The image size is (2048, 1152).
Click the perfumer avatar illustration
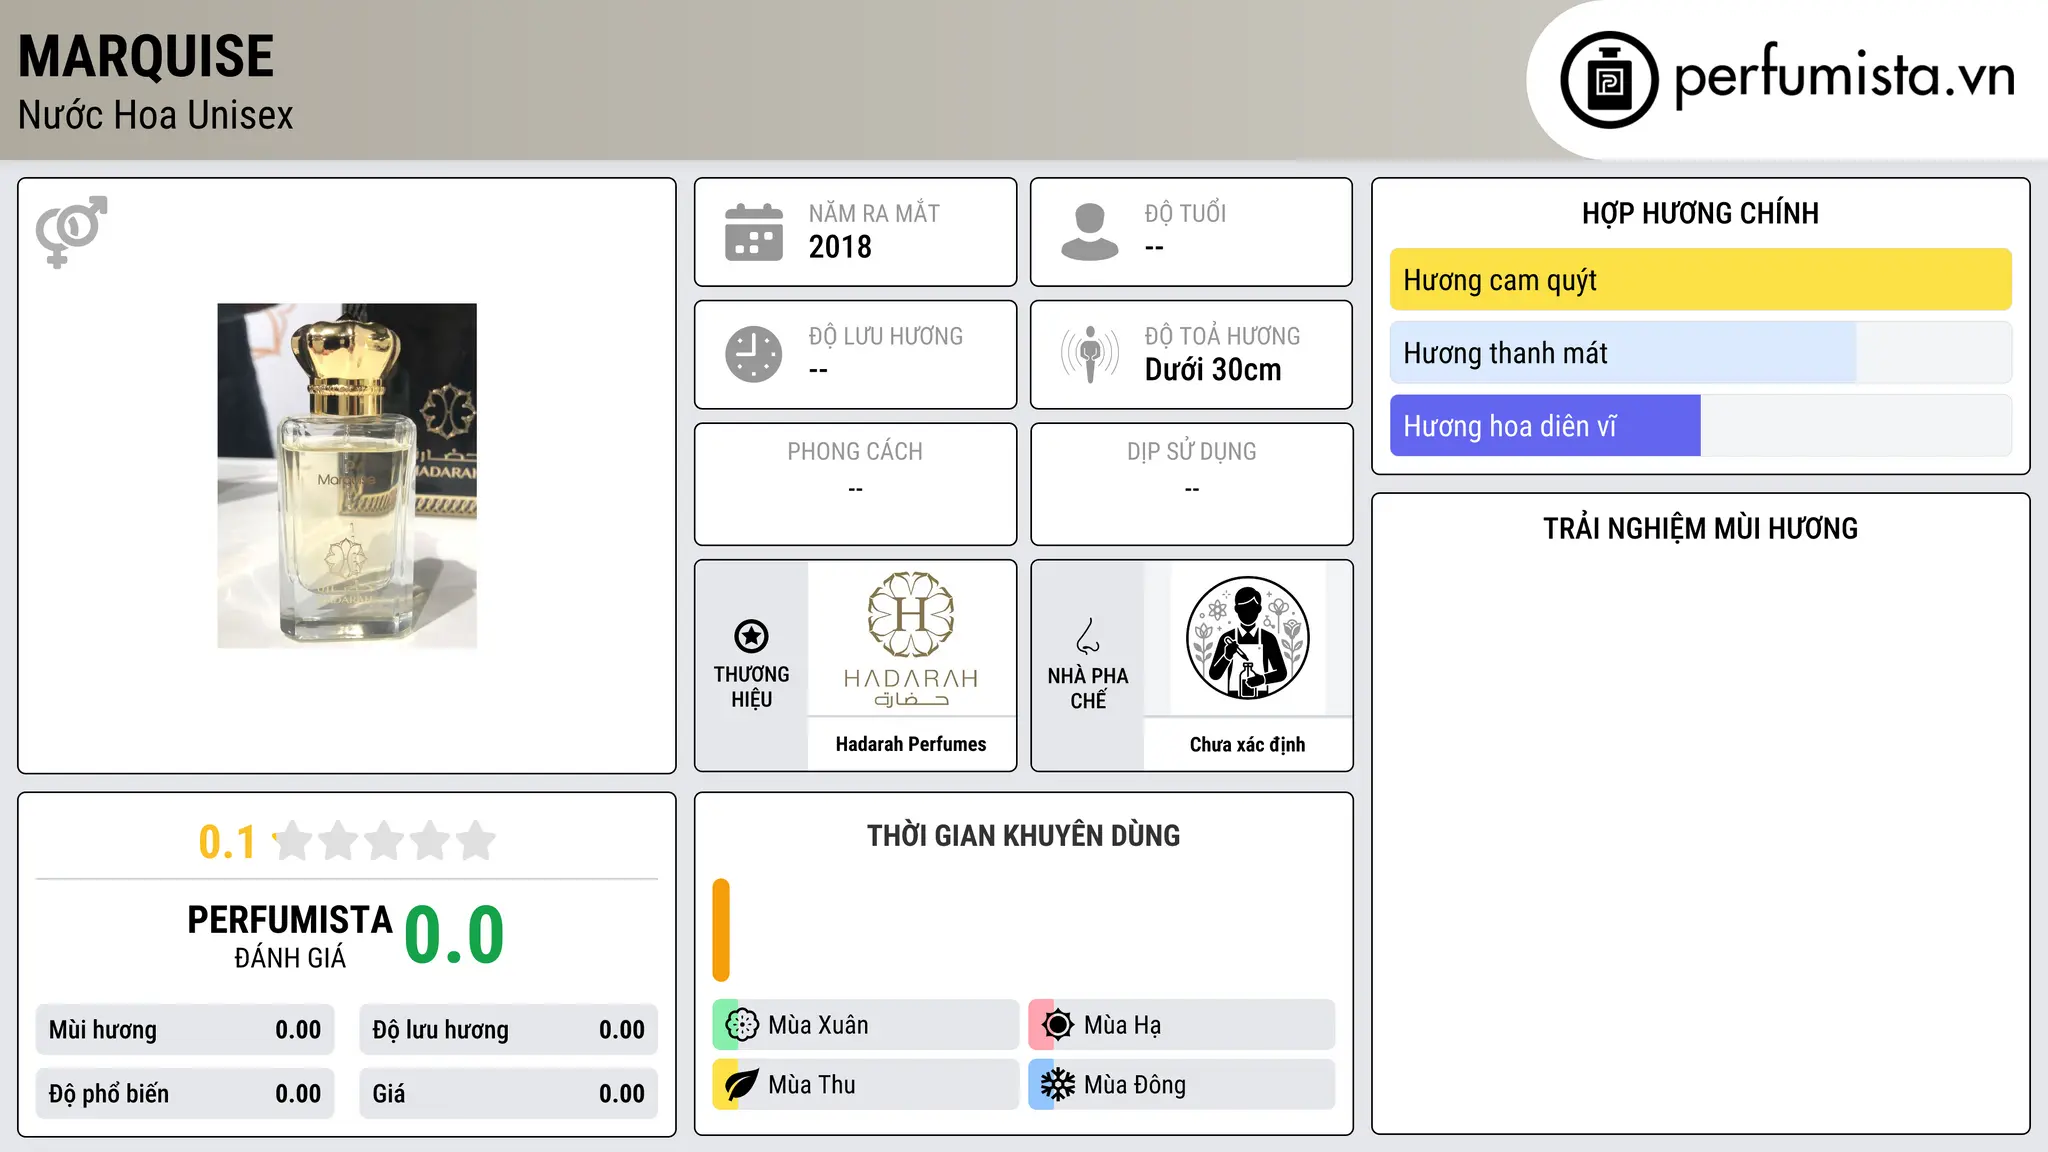coord(1247,639)
